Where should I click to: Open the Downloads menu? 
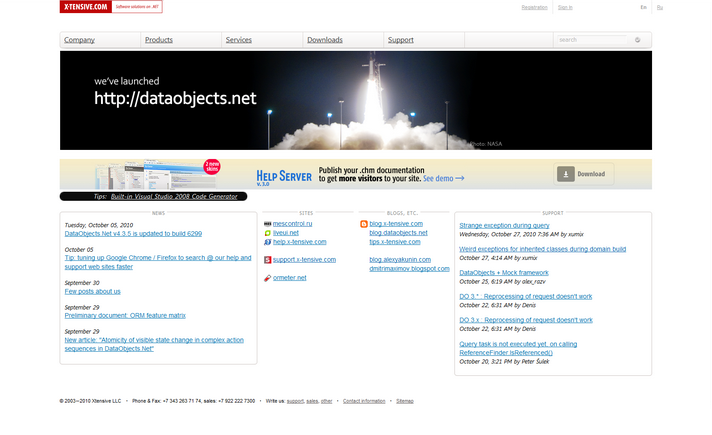[x=325, y=40]
